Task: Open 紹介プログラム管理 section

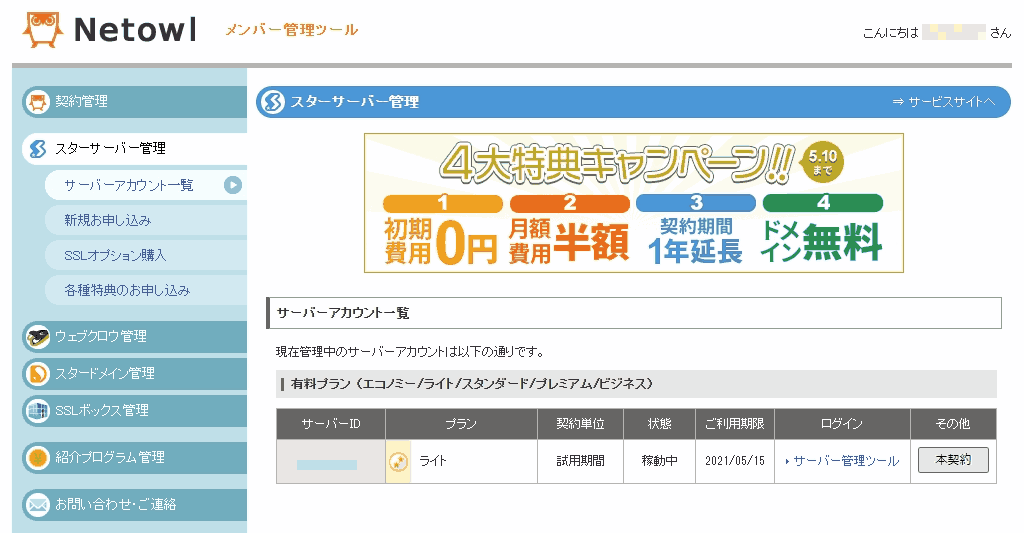Action: [135, 458]
